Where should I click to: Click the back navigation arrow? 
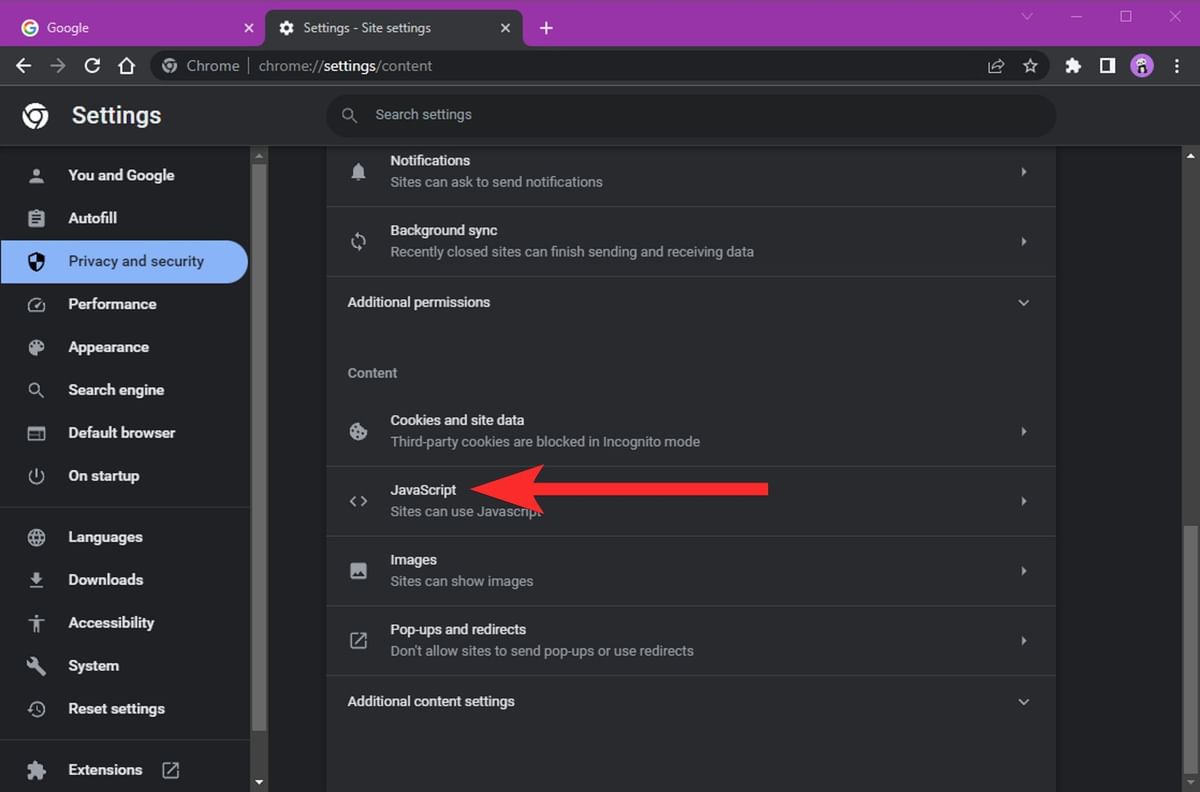coord(24,66)
